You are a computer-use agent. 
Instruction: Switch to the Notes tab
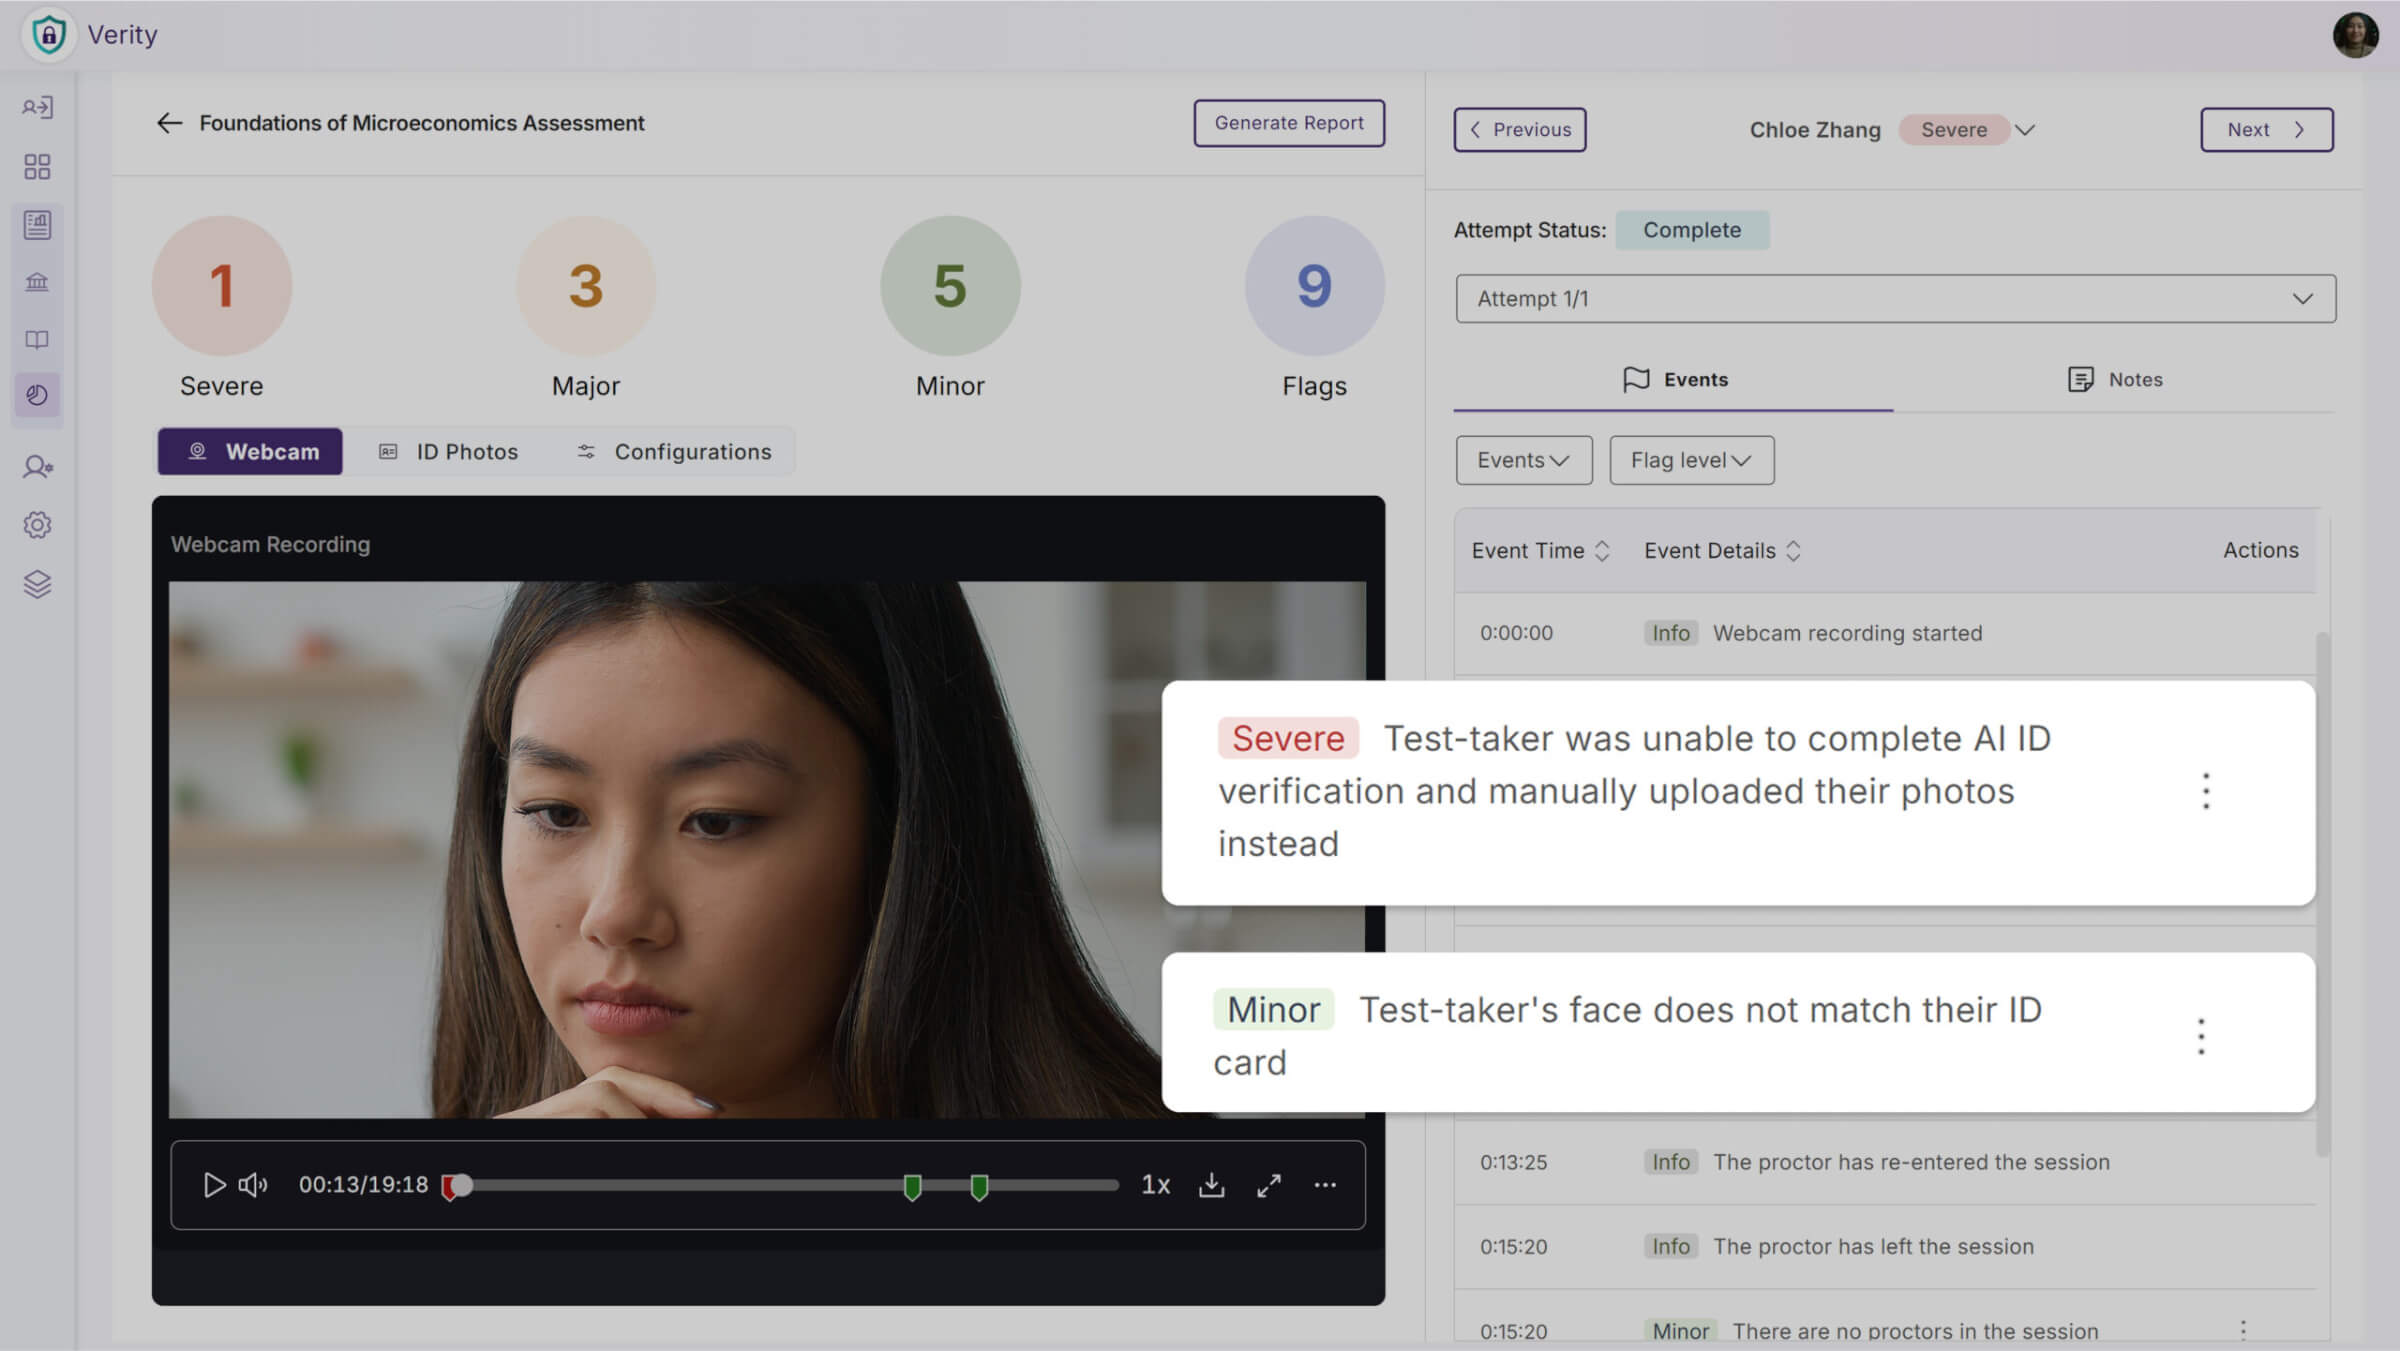[x=2114, y=380]
